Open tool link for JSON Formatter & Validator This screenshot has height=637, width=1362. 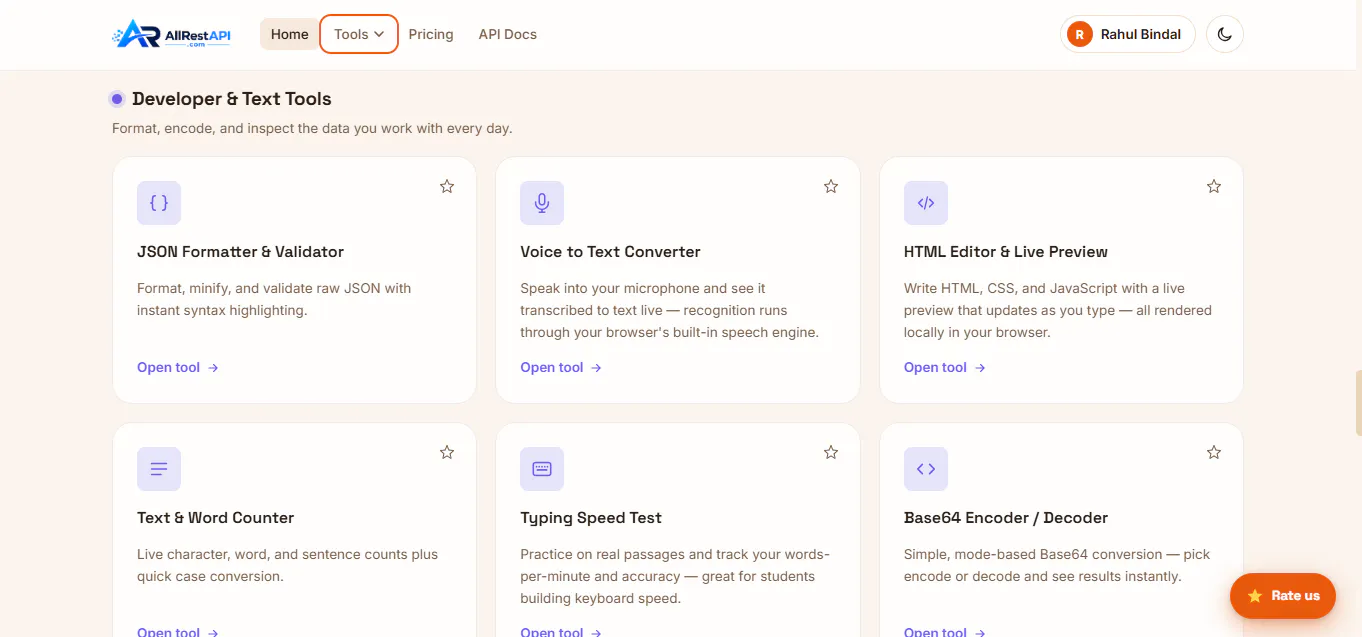point(178,367)
